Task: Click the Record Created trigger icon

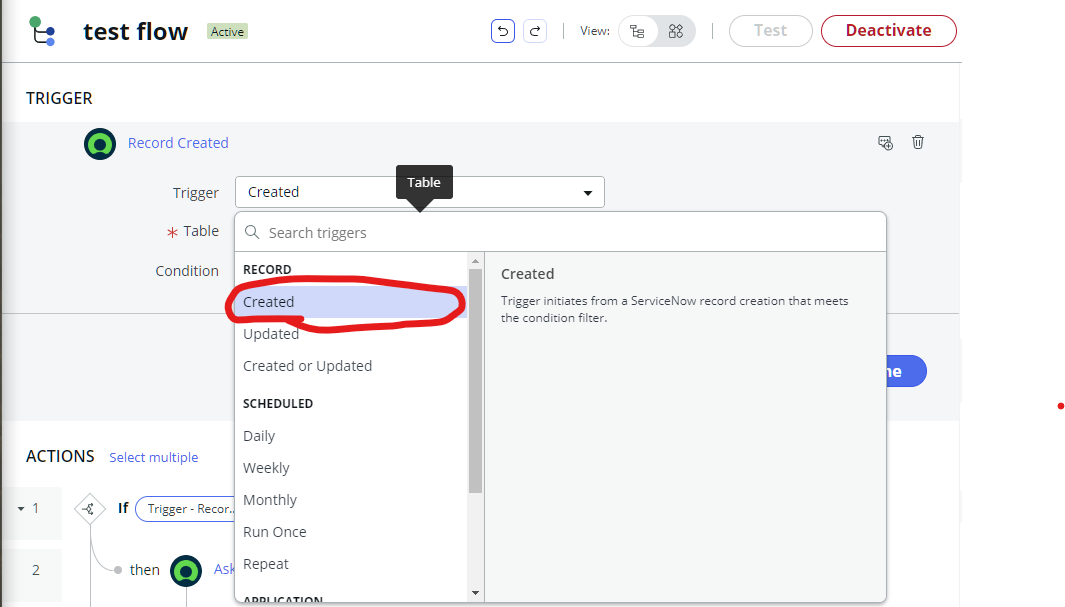Action: click(100, 144)
